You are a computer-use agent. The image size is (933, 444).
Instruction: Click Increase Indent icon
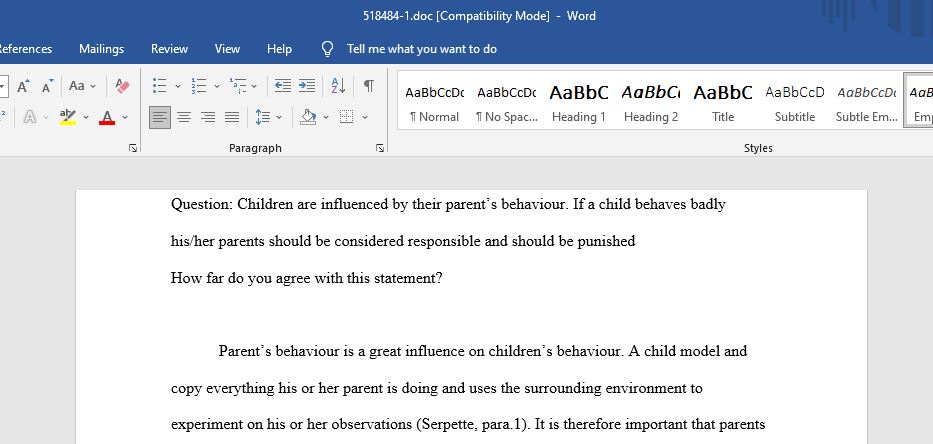306,86
